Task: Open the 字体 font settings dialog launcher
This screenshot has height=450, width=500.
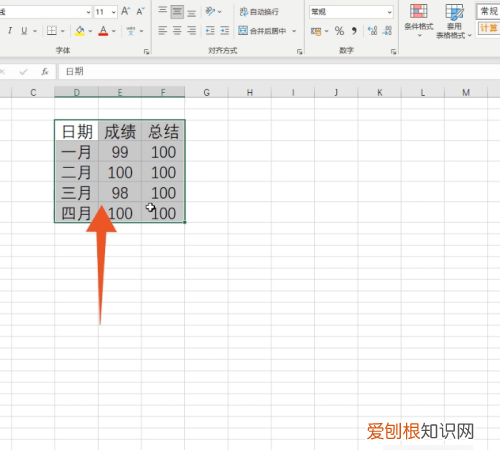Action: (x=146, y=51)
